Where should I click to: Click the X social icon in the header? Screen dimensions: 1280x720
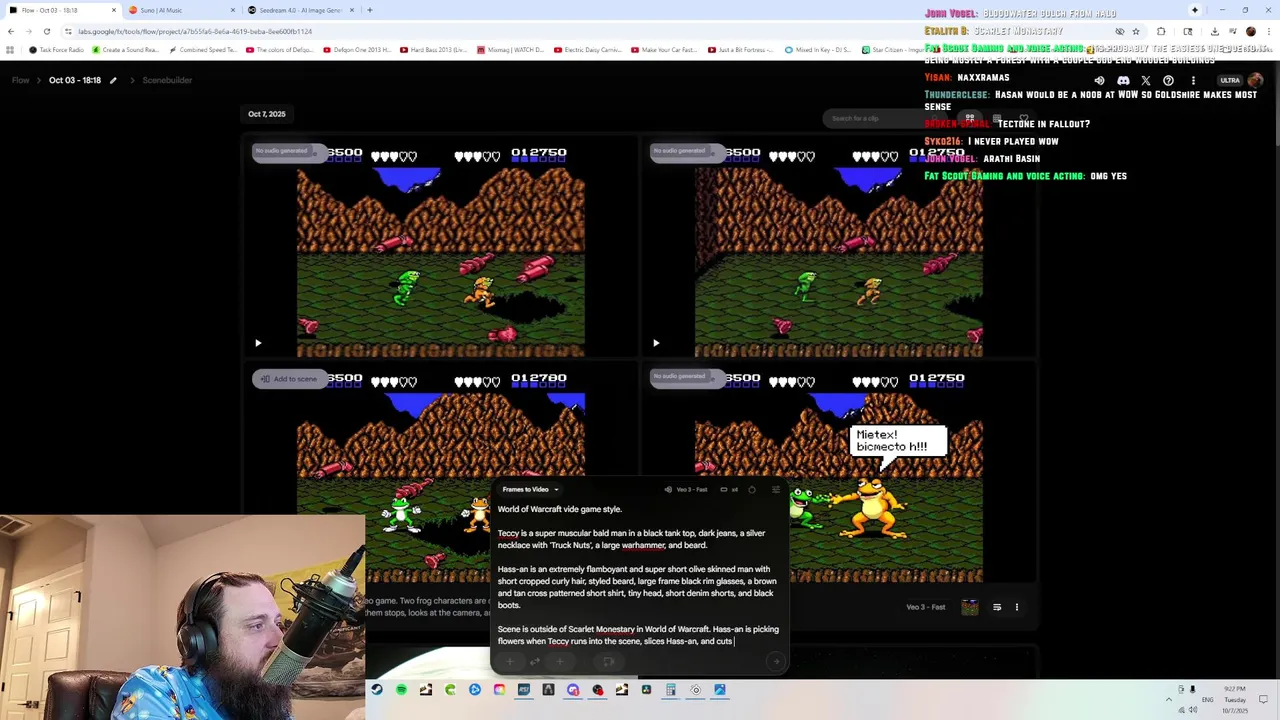[x=1146, y=80]
